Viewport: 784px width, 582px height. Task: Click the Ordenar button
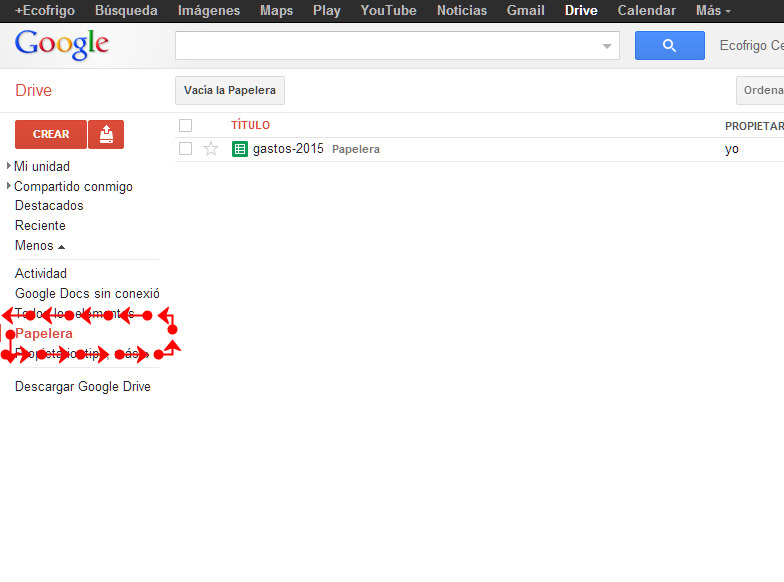[x=760, y=90]
